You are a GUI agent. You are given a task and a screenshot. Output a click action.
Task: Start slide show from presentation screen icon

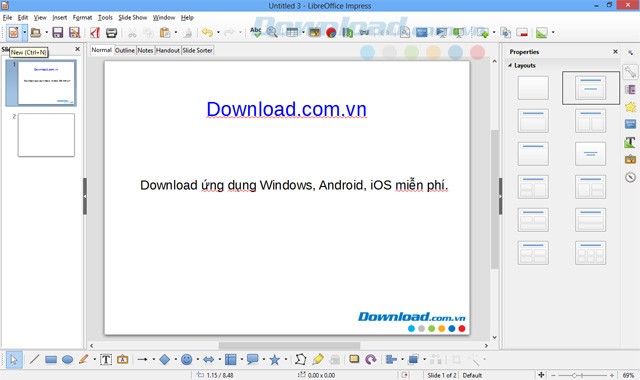point(441,32)
